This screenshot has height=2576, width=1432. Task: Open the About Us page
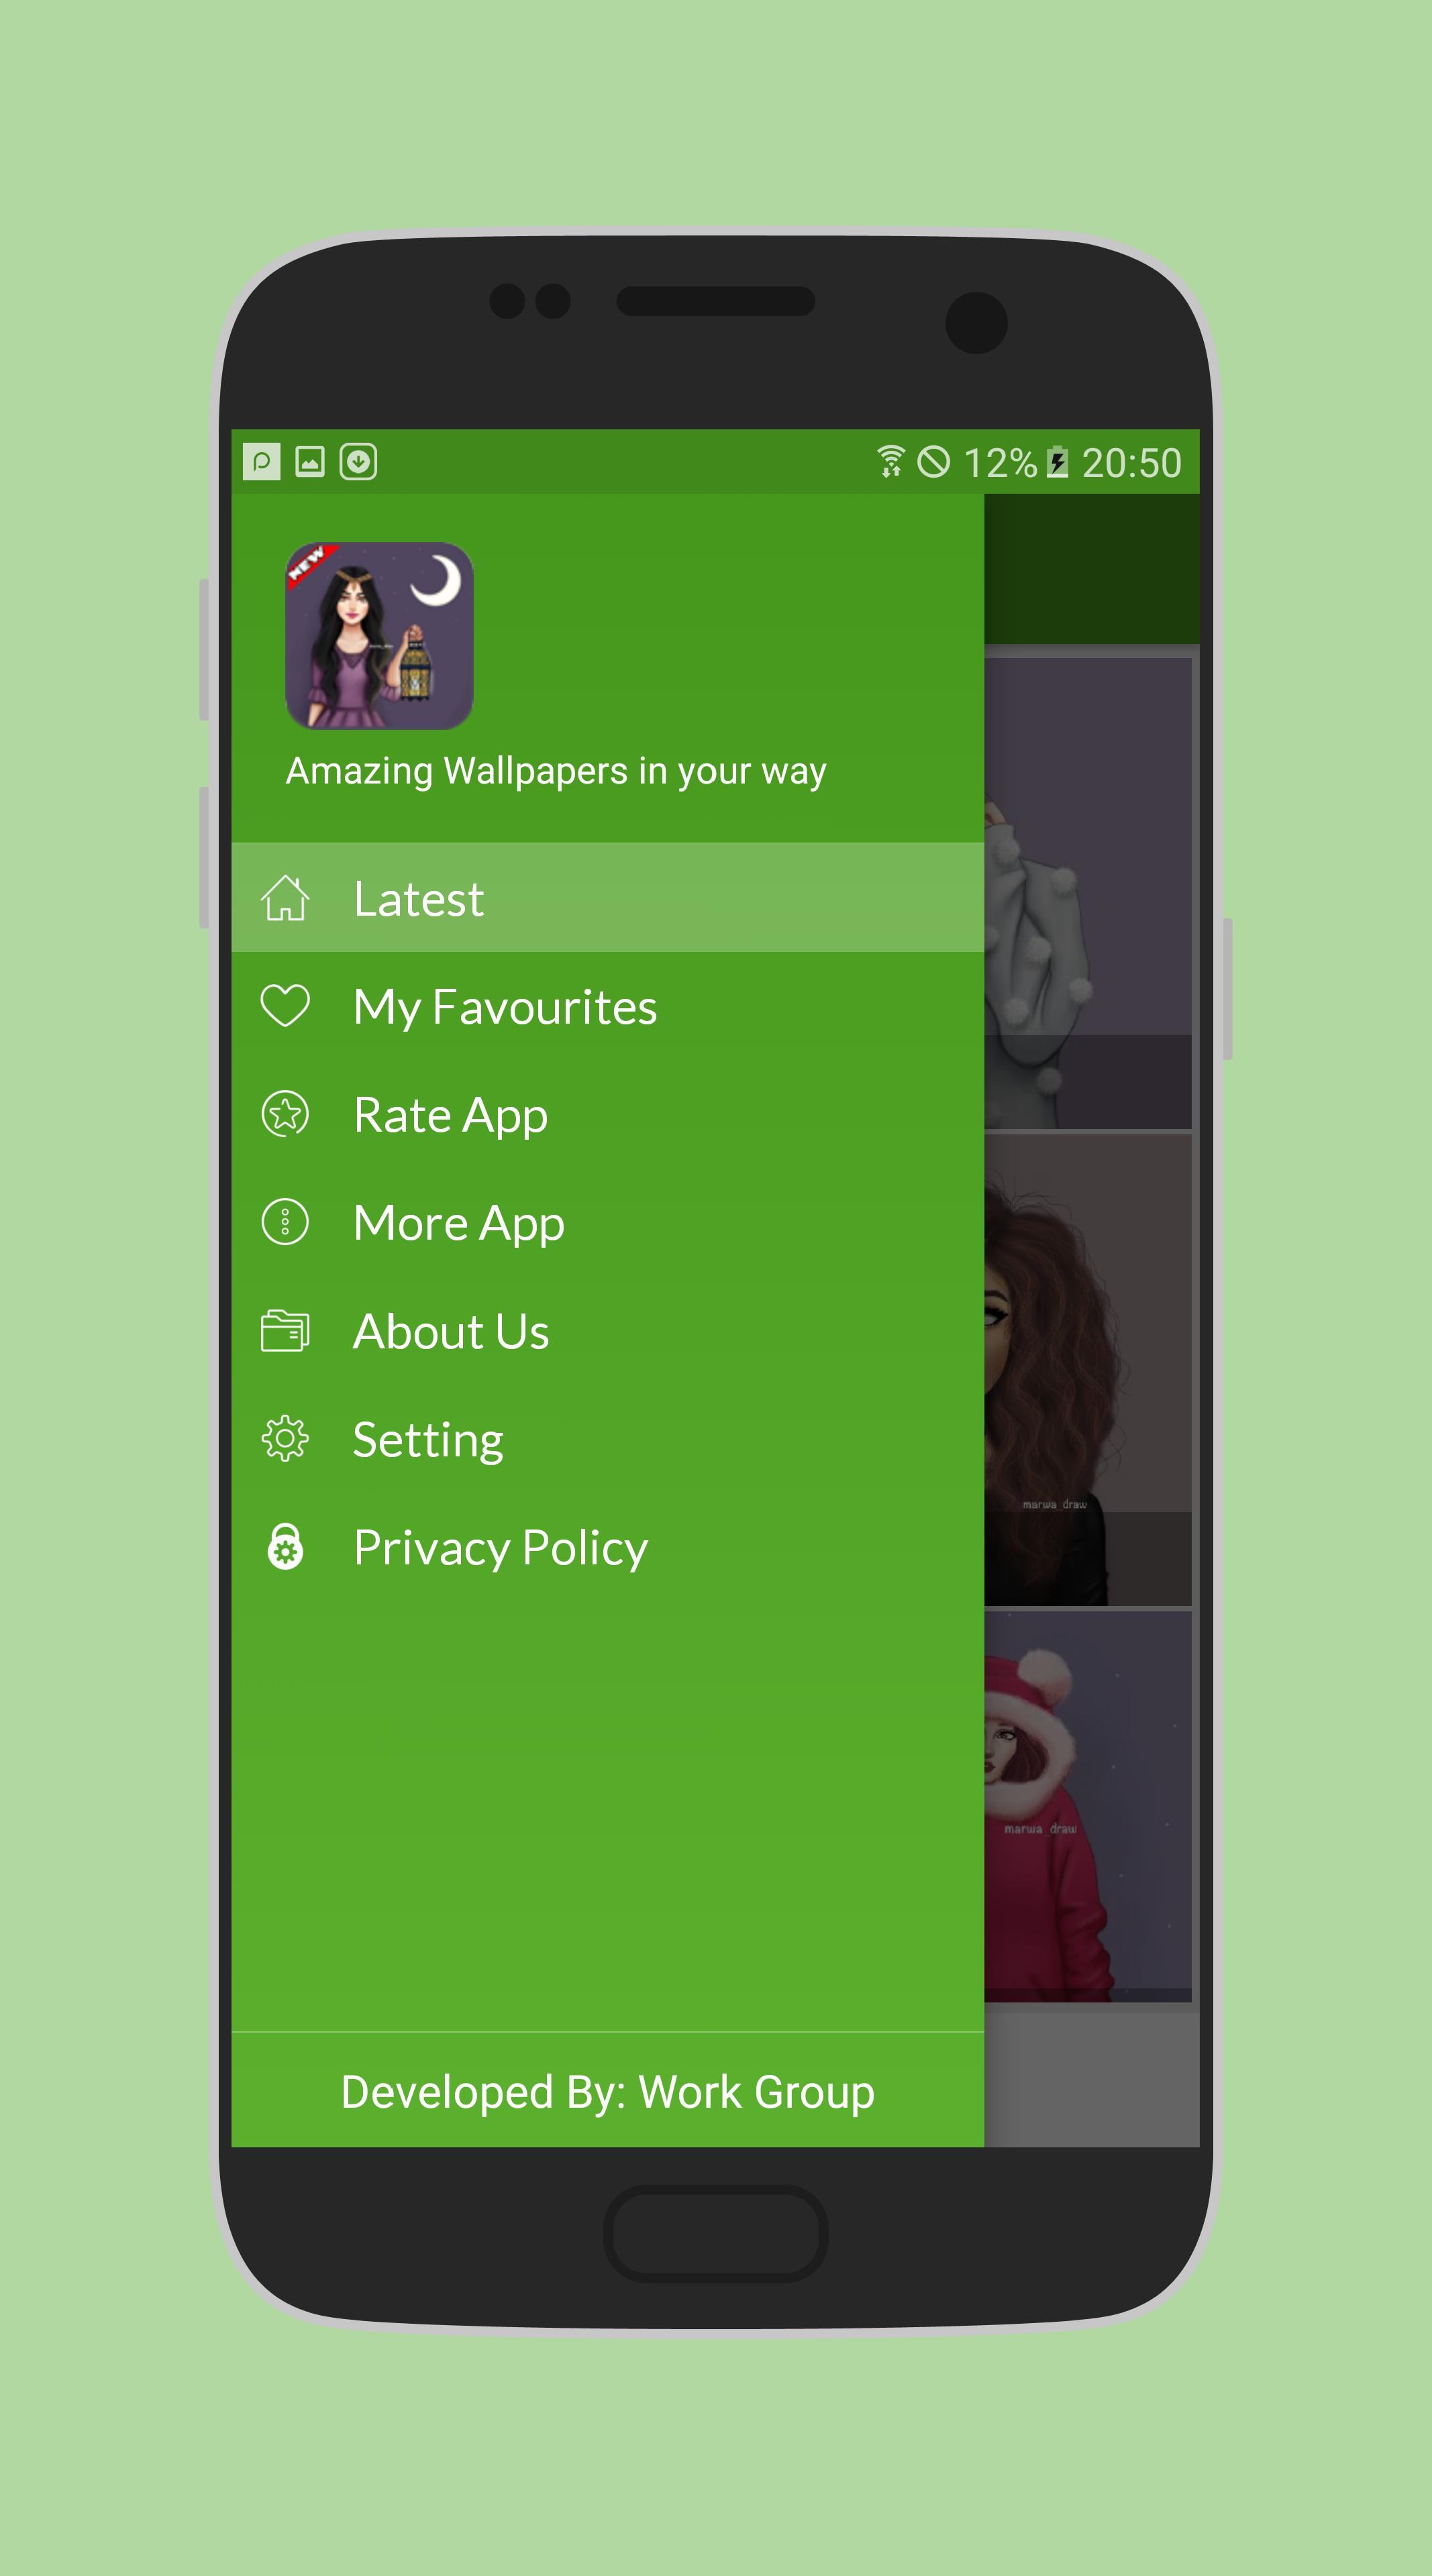click(451, 1332)
